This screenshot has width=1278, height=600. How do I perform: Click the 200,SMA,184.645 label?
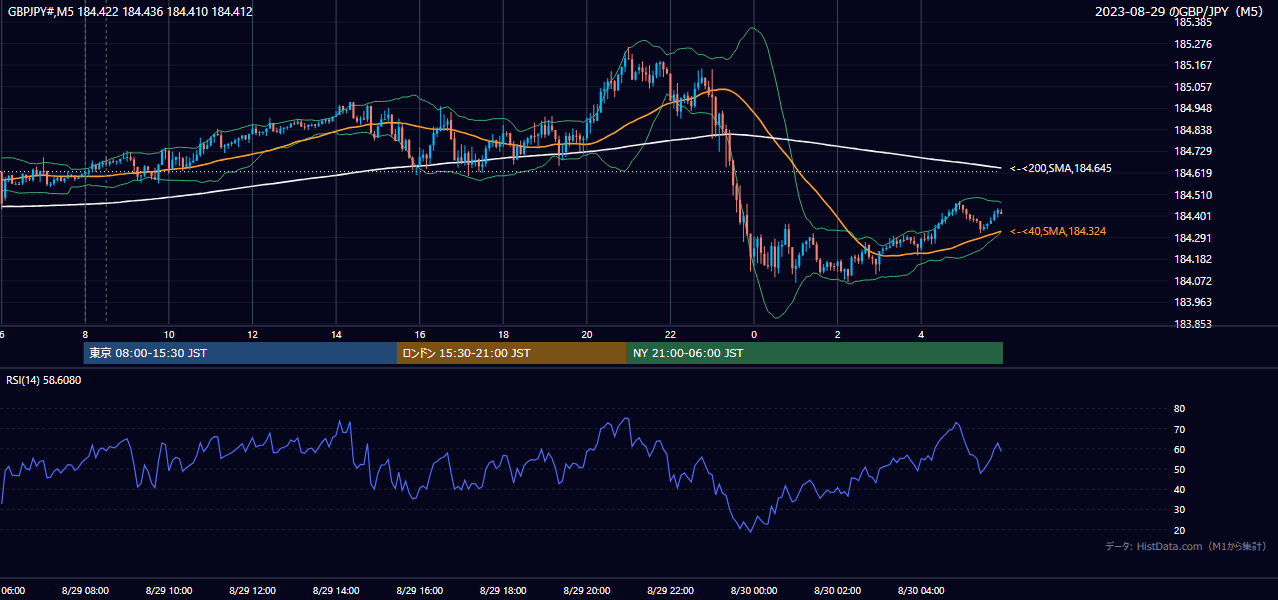coord(1061,169)
